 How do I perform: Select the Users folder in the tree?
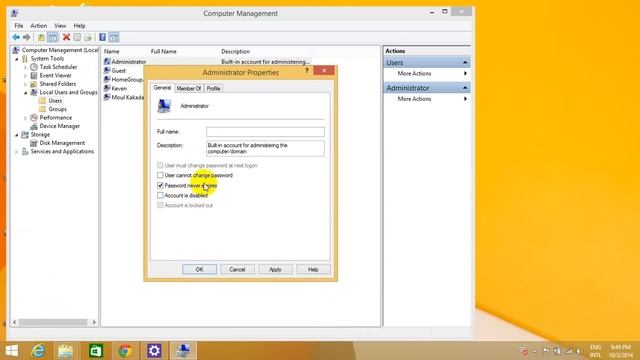55,101
